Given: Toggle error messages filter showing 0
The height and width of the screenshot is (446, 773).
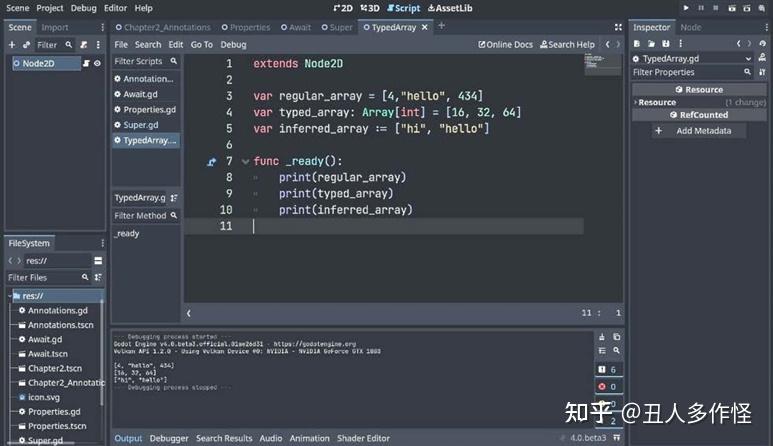Looking at the screenshot, I should click(608, 386).
